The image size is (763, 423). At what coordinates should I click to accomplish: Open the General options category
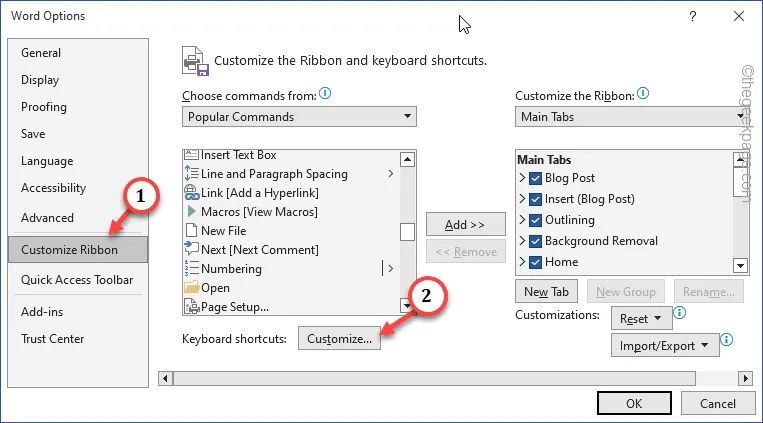point(41,53)
